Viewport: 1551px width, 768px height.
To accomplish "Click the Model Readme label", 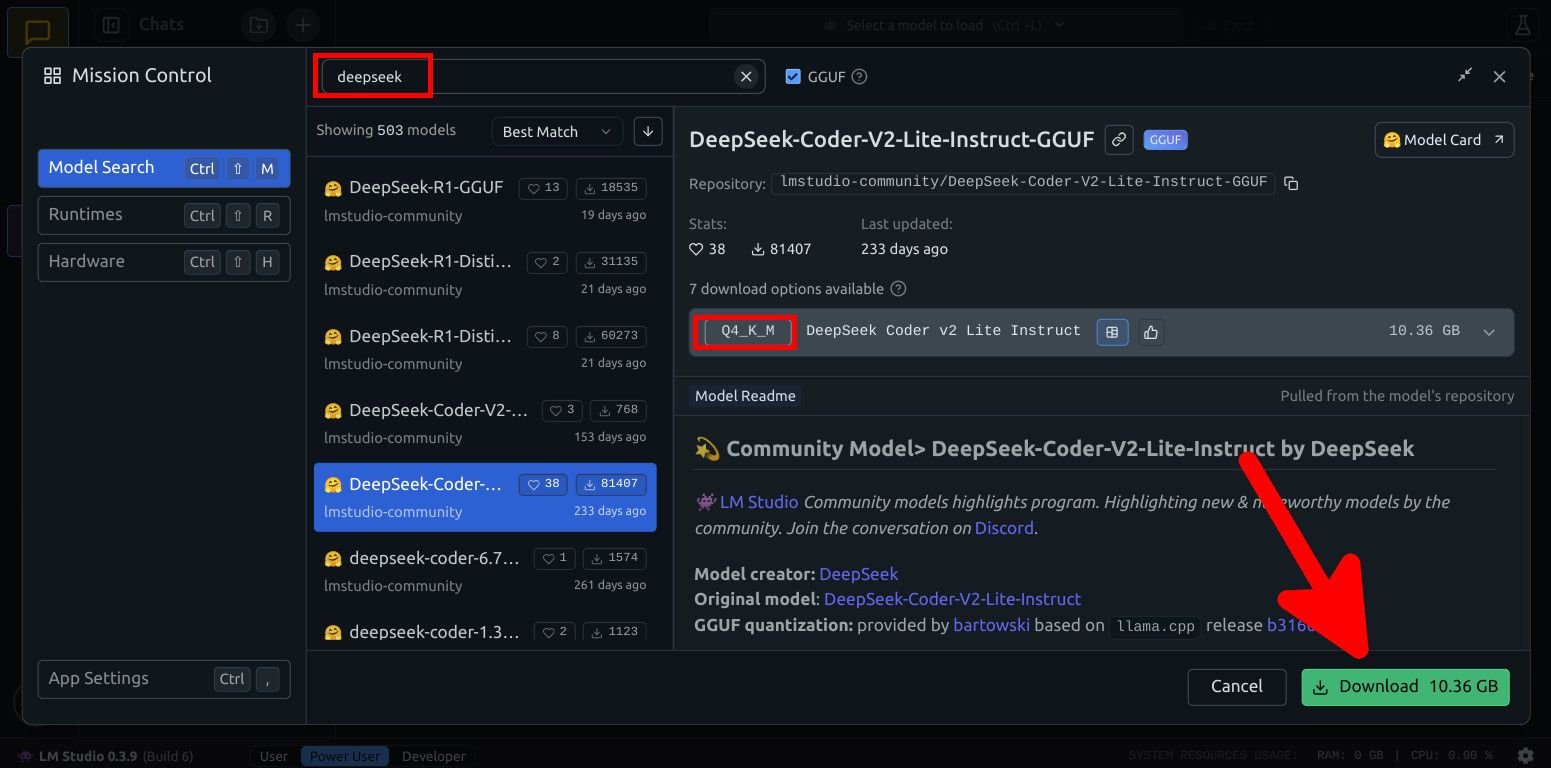I will 745,396.
